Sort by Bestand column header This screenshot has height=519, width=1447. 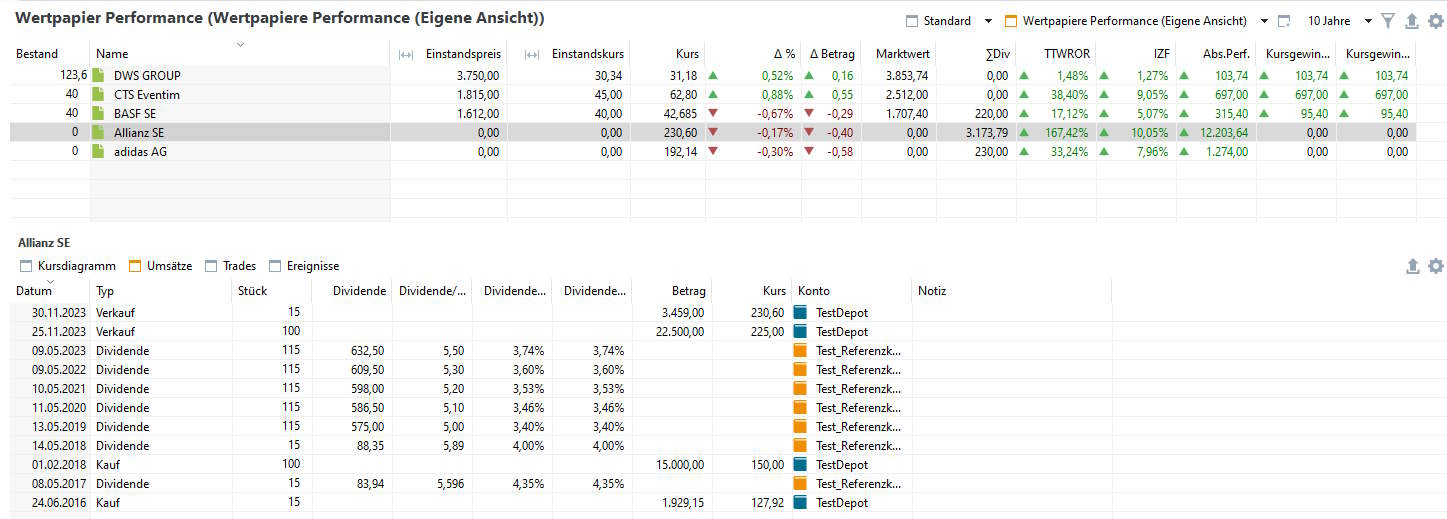[37, 54]
